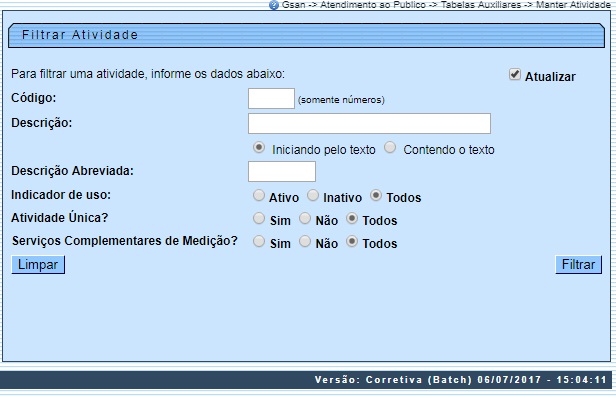The width and height of the screenshot is (616, 398).
Task: Focus the Descrição text field
Action: click(x=369, y=123)
